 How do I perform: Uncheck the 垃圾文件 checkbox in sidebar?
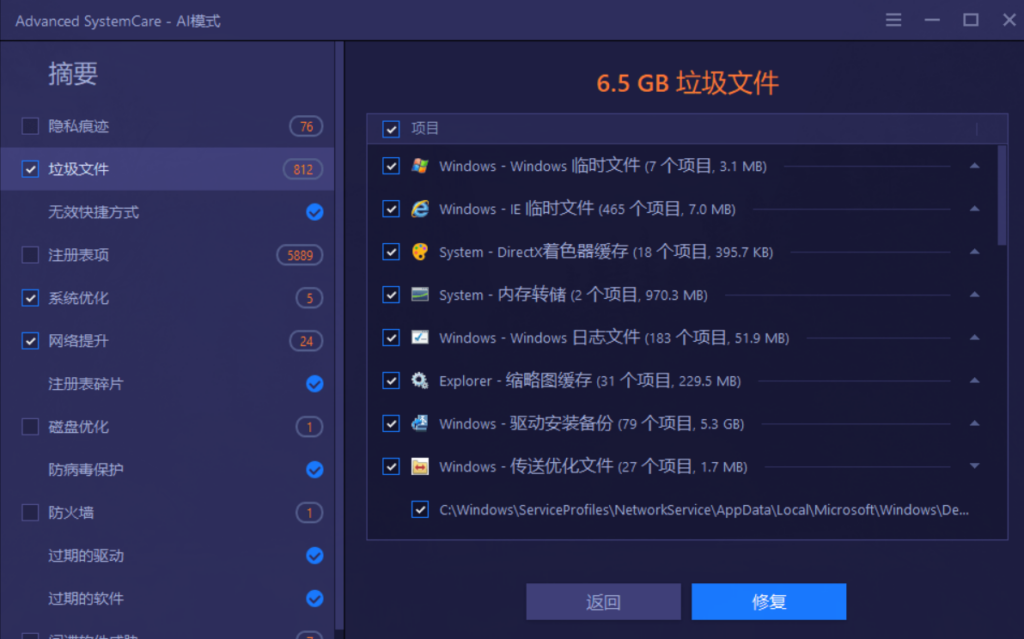click(x=30, y=169)
